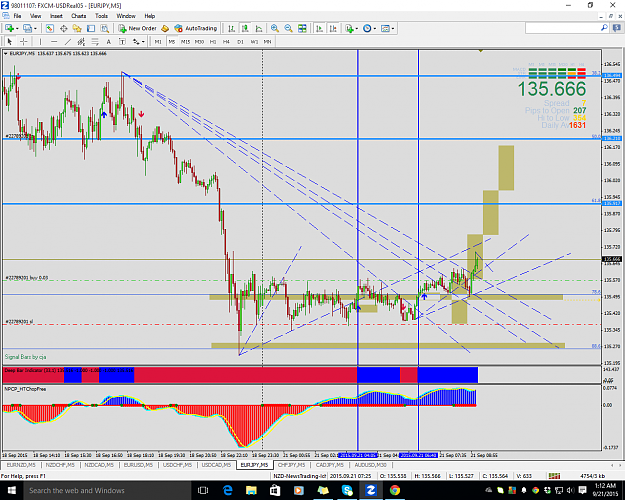This screenshot has width=625, height=500.
Task: Toggle the AutoTrading button
Action: [x=196, y=28]
